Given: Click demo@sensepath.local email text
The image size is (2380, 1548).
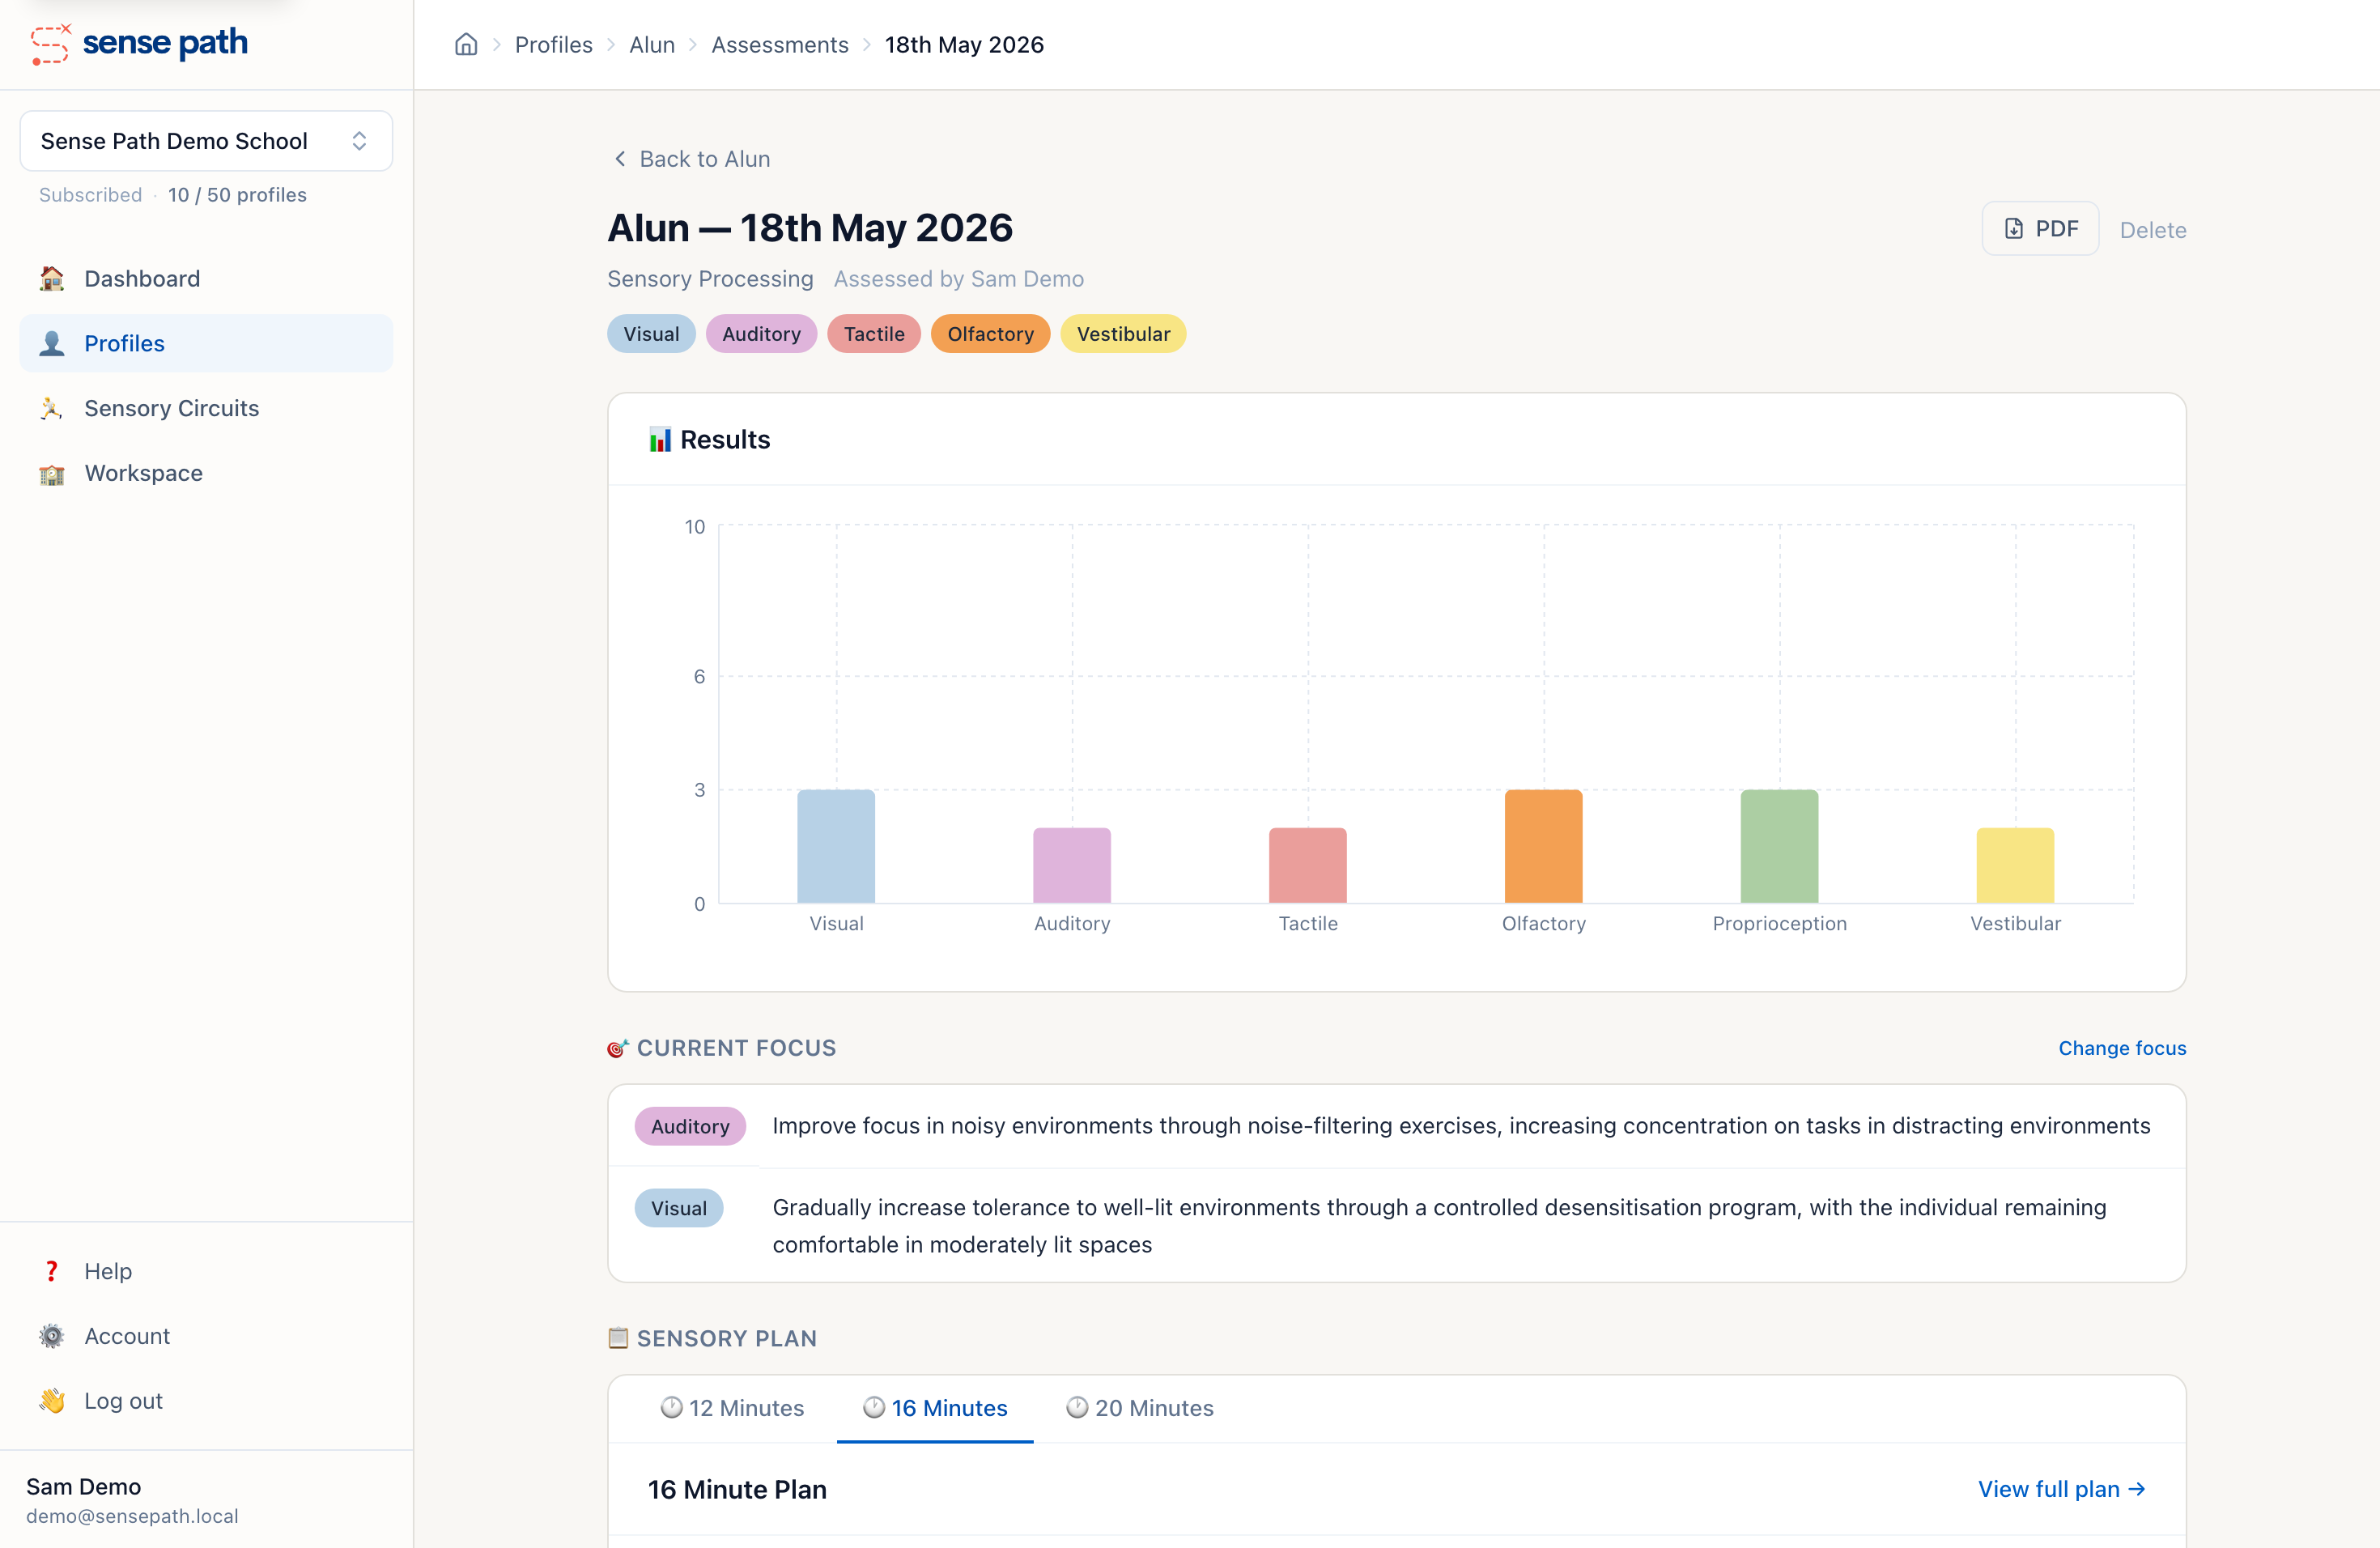Looking at the screenshot, I should (x=132, y=1516).
